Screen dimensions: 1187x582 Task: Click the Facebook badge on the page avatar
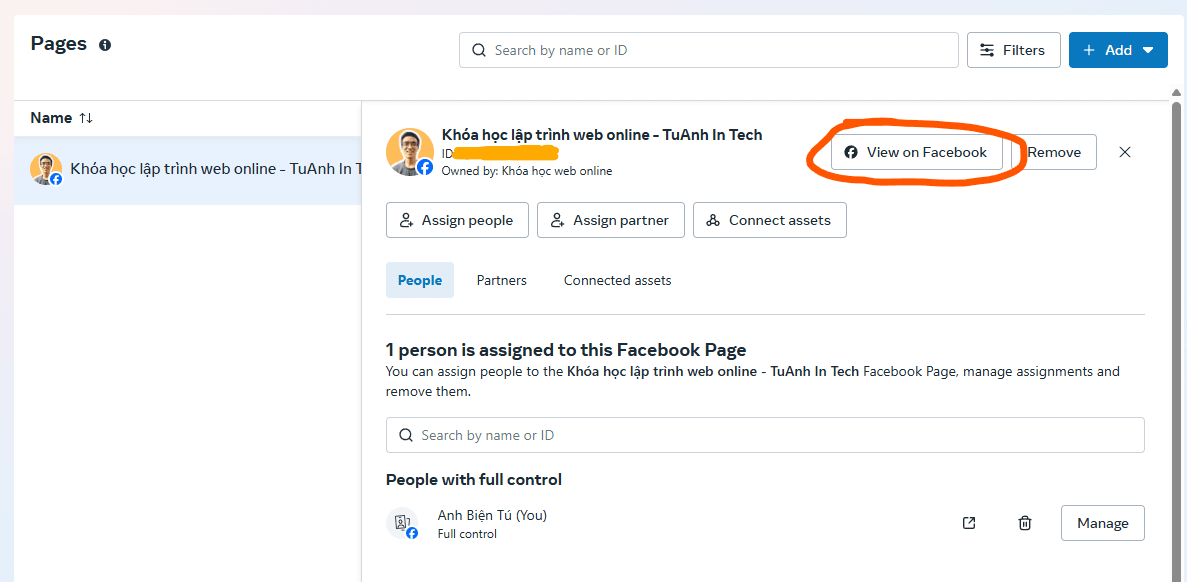tap(427, 169)
